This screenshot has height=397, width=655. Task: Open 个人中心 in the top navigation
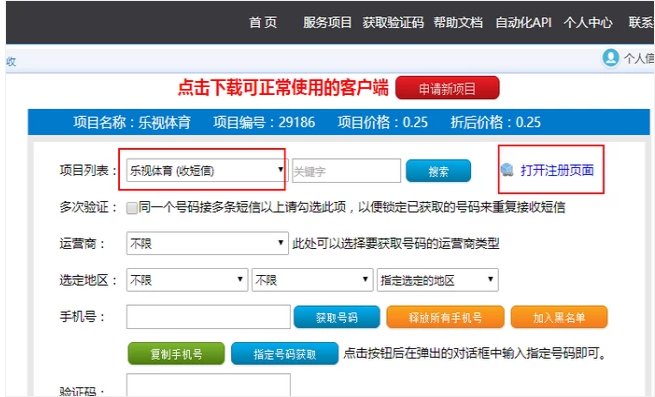588,22
